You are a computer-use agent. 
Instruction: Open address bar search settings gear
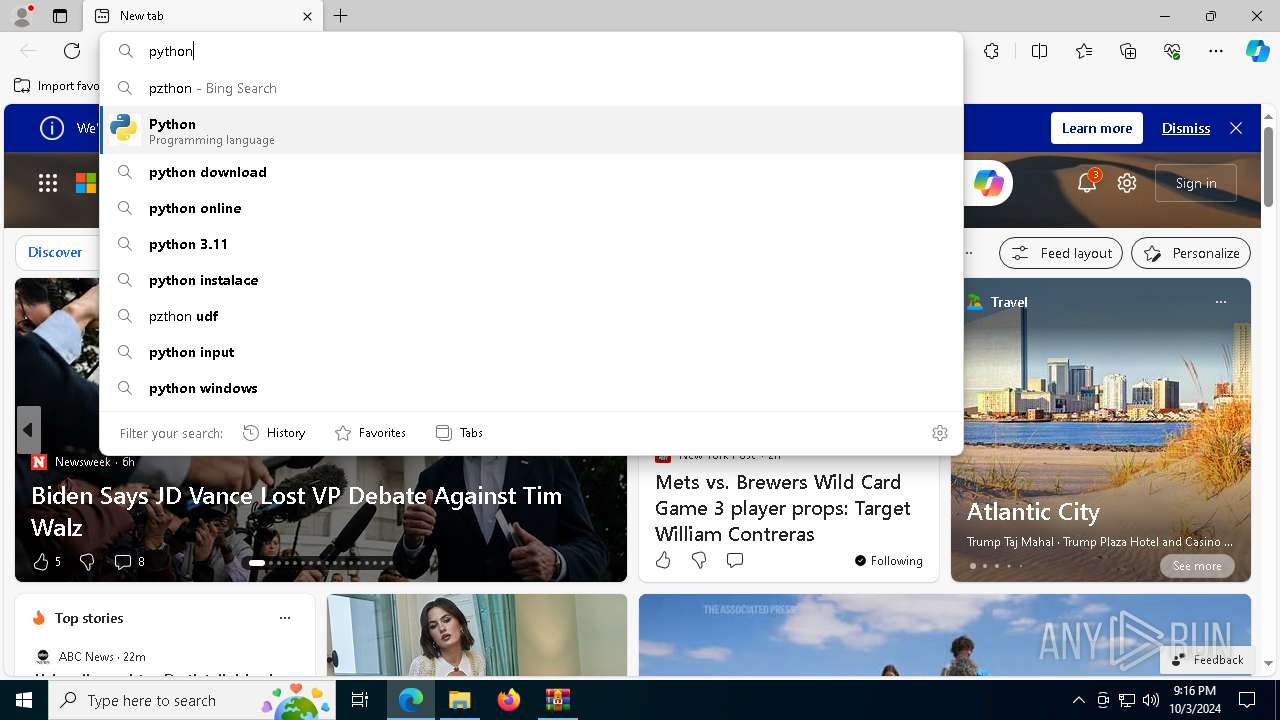pos(939,433)
